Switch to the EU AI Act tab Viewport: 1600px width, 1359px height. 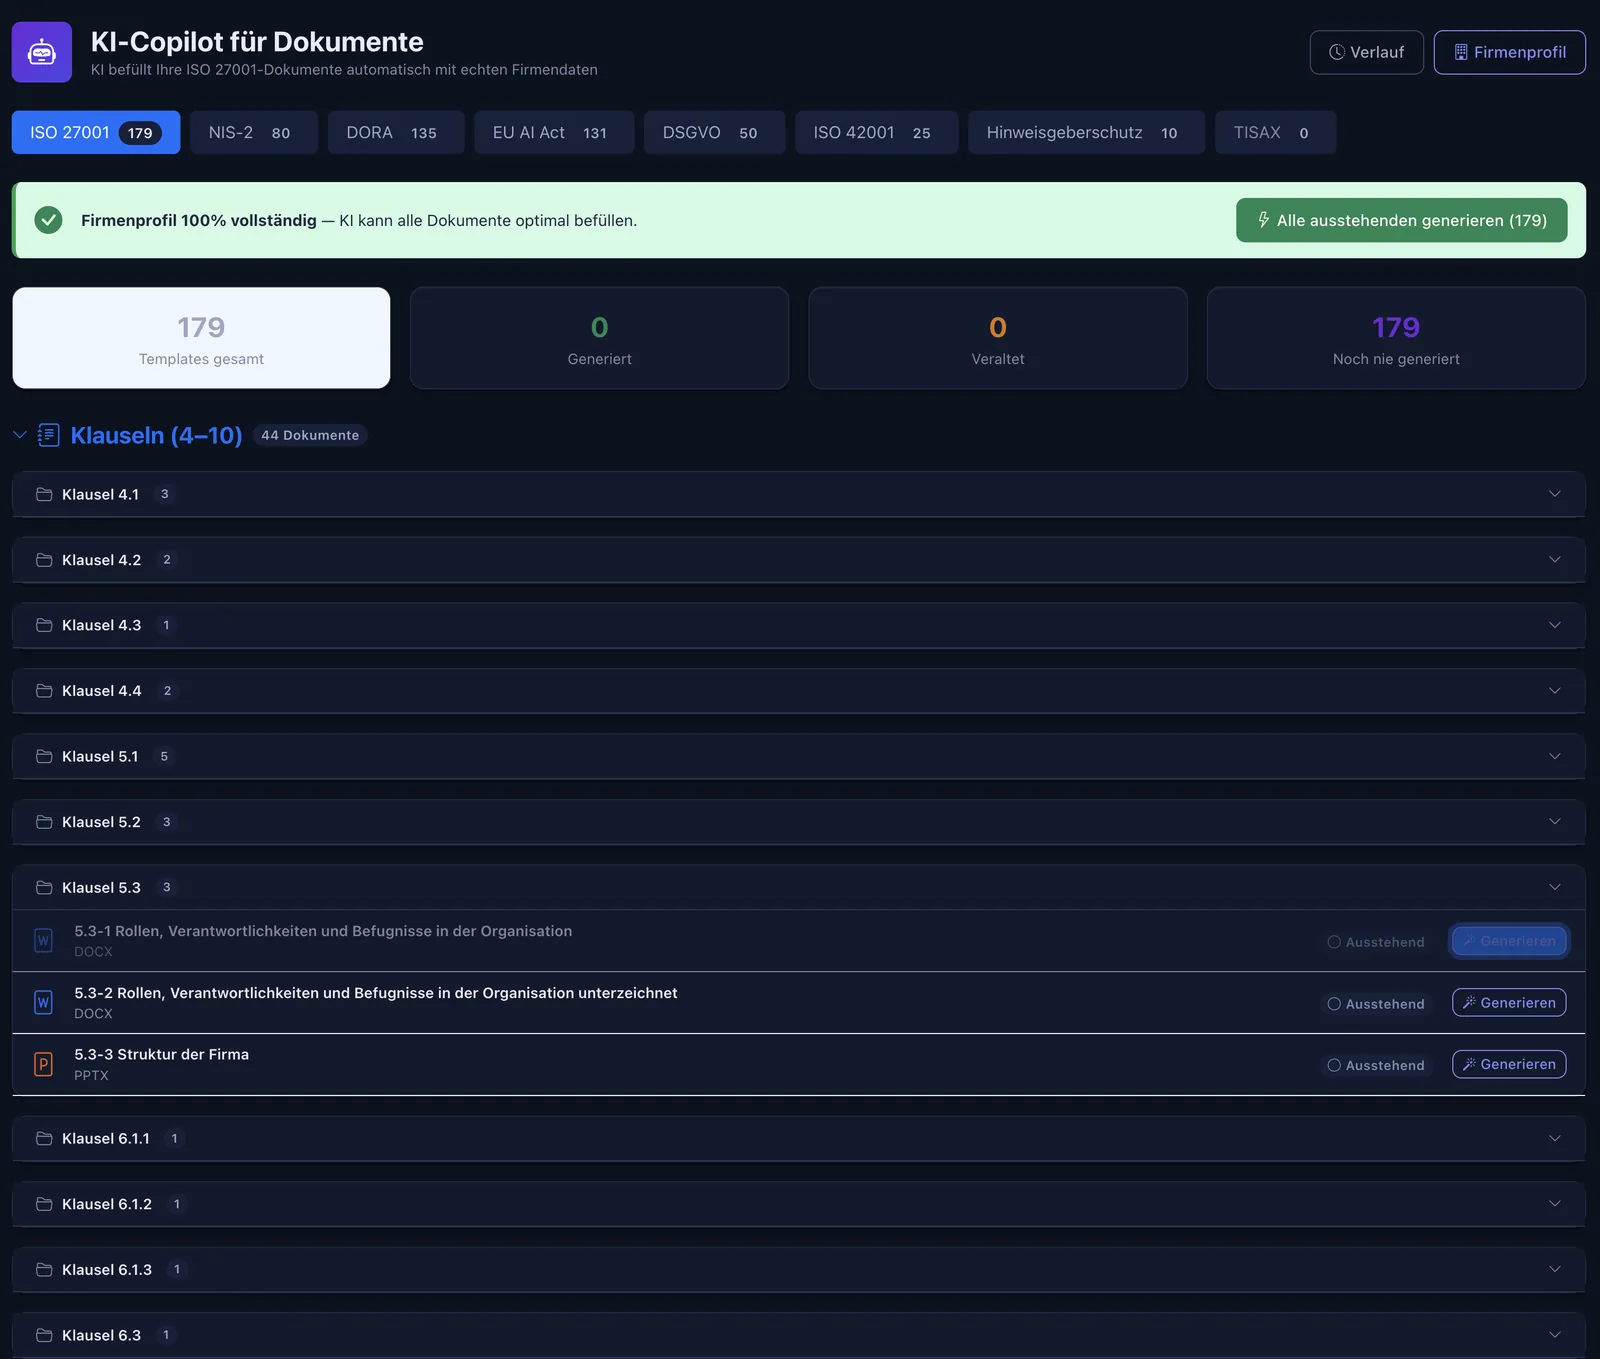click(554, 132)
